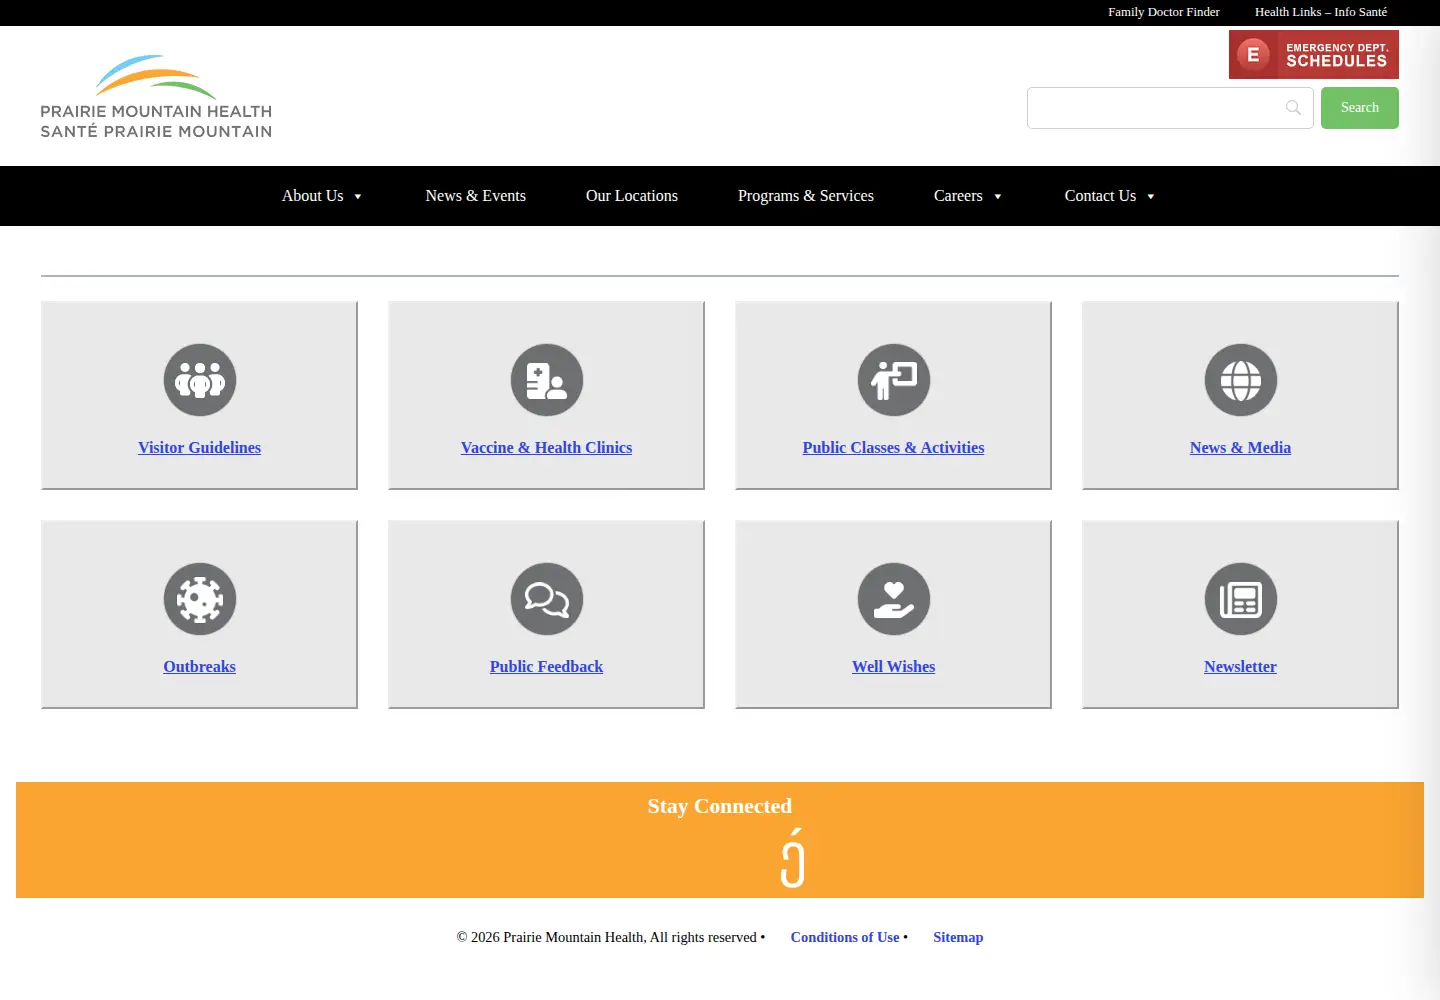The width and height of the screenshot is (1440, 1000).
Task: Follow the Vaccine & Health Clinics text link
Action: [547, 448]
